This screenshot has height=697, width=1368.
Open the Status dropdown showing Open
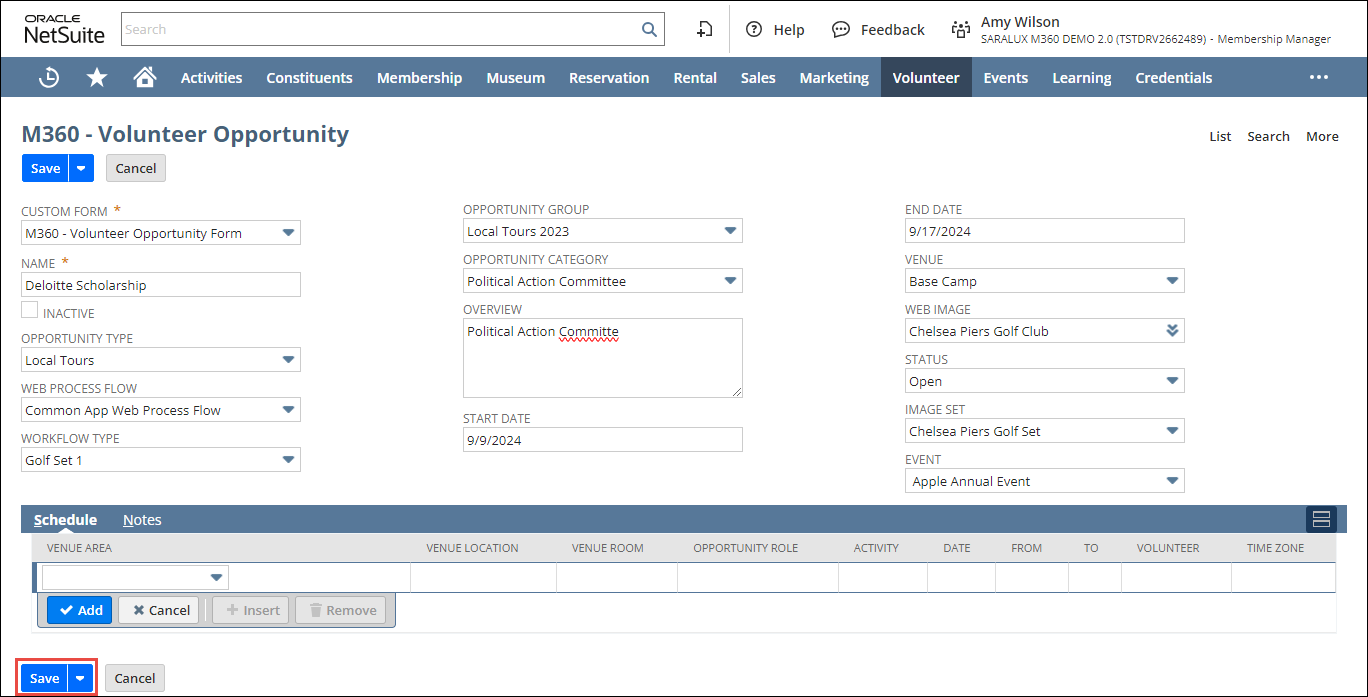click(x=1172, y=381)
